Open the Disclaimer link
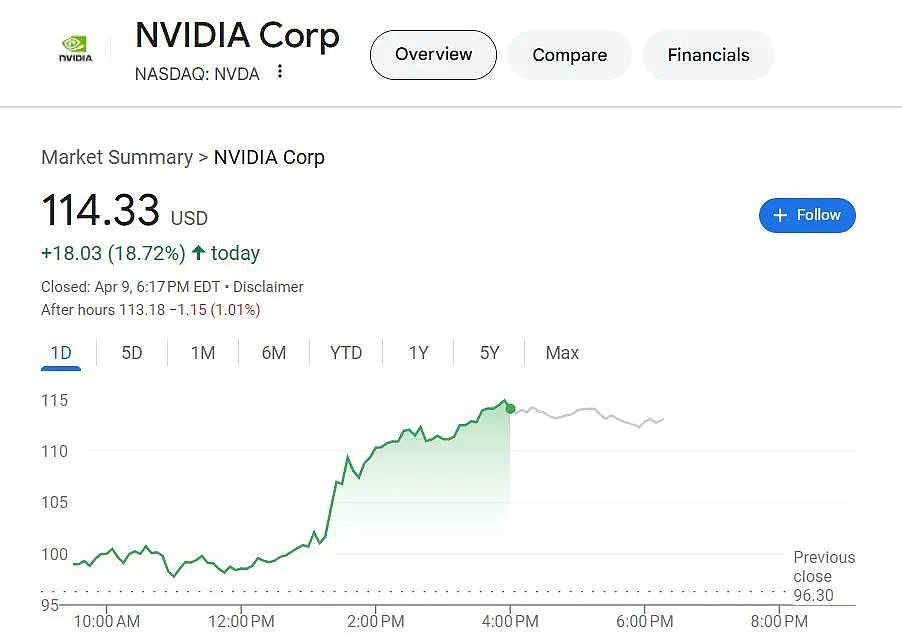The height and width of the screenshot is (635, 902). coord(268,286)
